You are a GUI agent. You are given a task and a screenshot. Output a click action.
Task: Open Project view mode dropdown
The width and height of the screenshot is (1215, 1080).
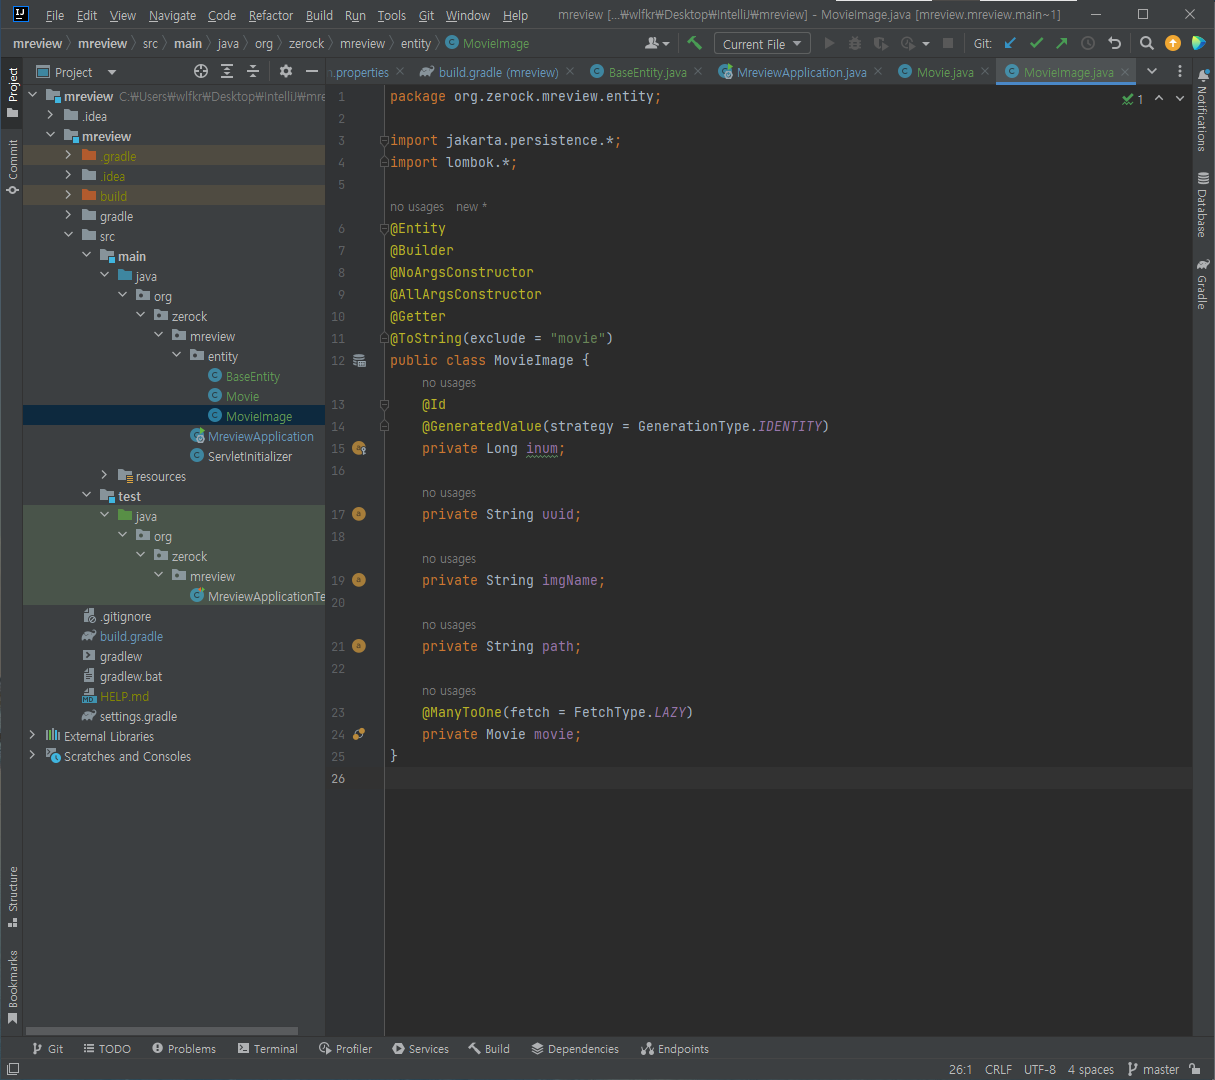click(x=111, y=72)
